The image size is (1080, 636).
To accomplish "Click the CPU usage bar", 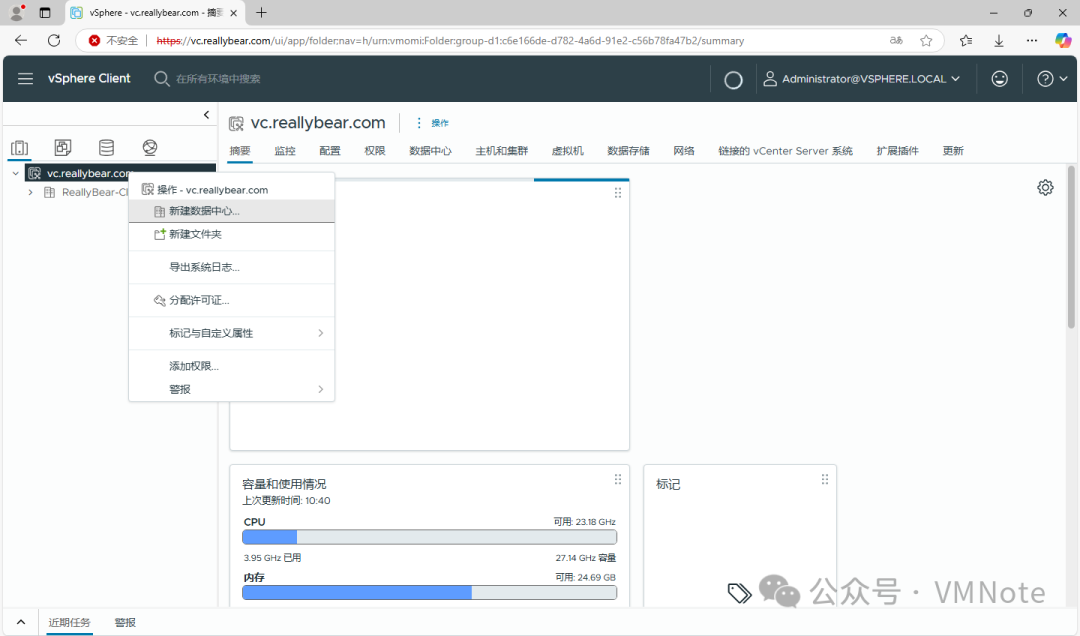I will 429,537.
